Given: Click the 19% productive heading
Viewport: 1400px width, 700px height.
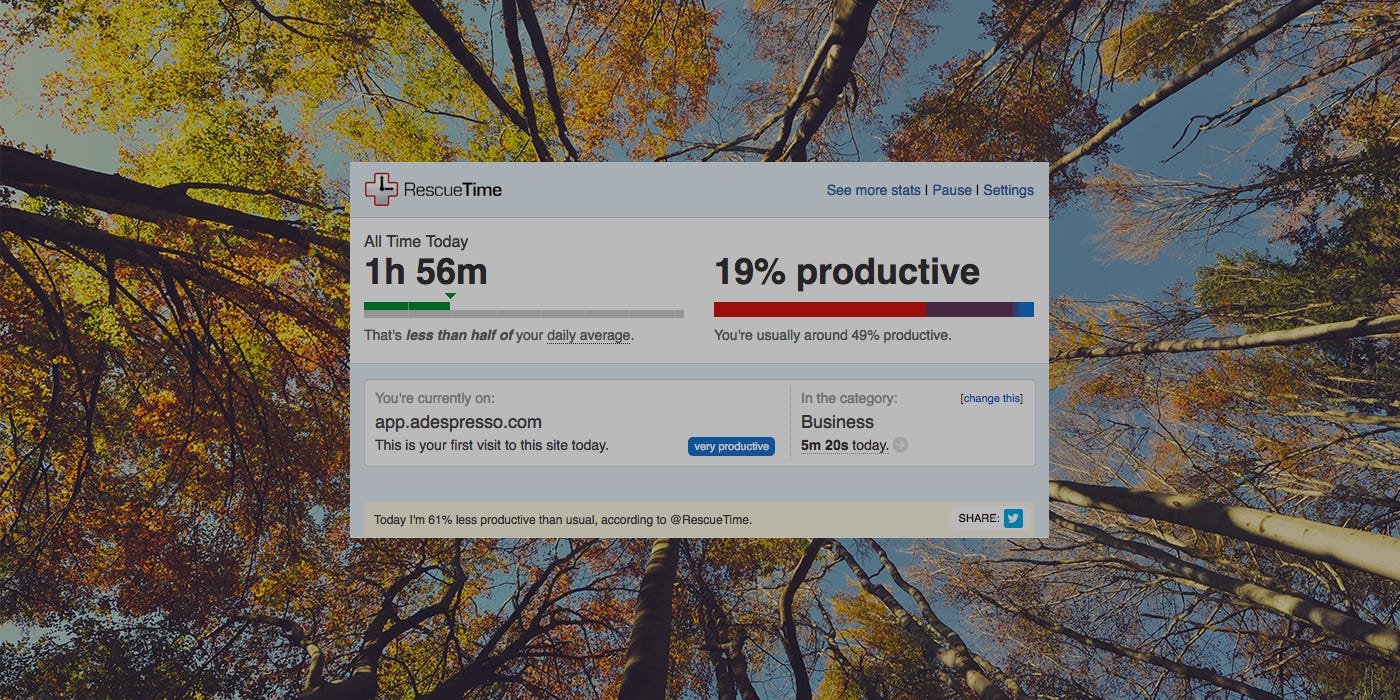Looking at the screenshot, I should tap(847, 272).
